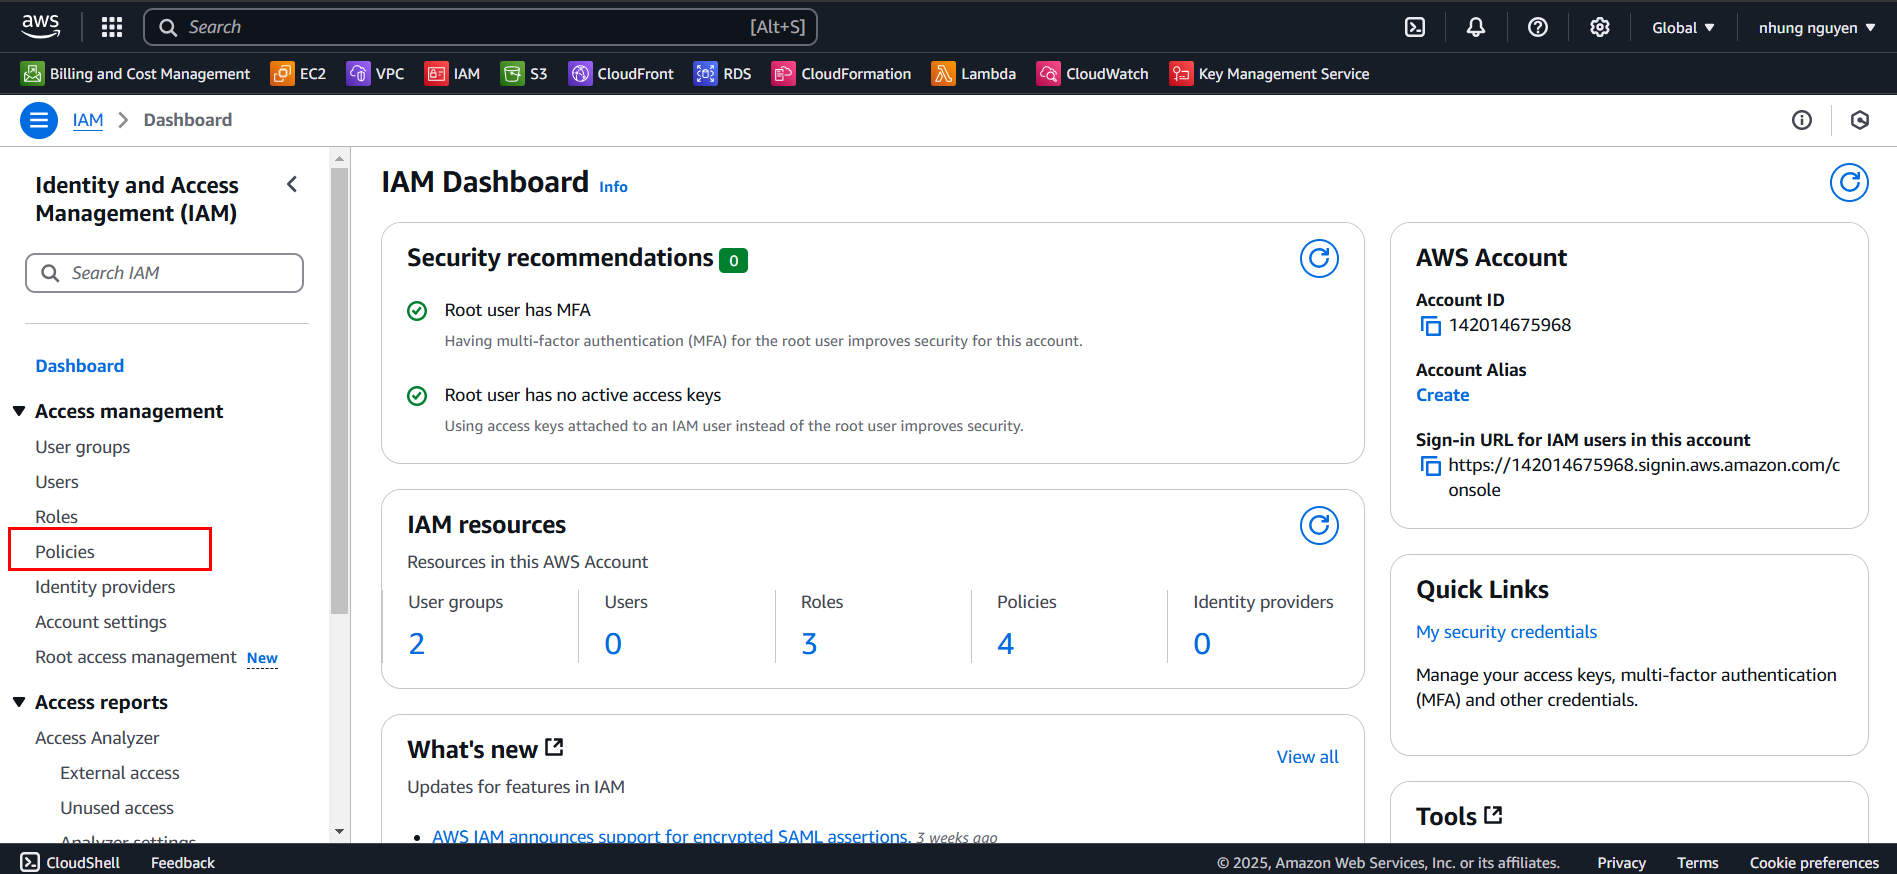The height and width of the screenshot is (874, 1897).
Task: Open the CloudWatch service shortcut
Action: [1092, 73]
